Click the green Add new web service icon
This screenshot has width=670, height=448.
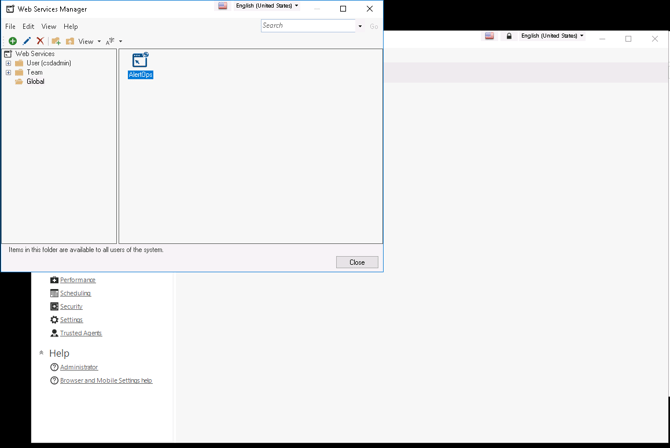click(x=13, y=41)
